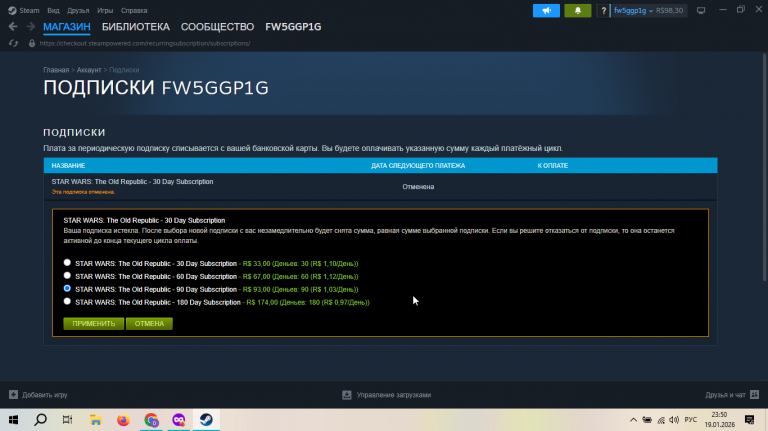
Task: Go back with the left arrow
Action: (13, 26)
